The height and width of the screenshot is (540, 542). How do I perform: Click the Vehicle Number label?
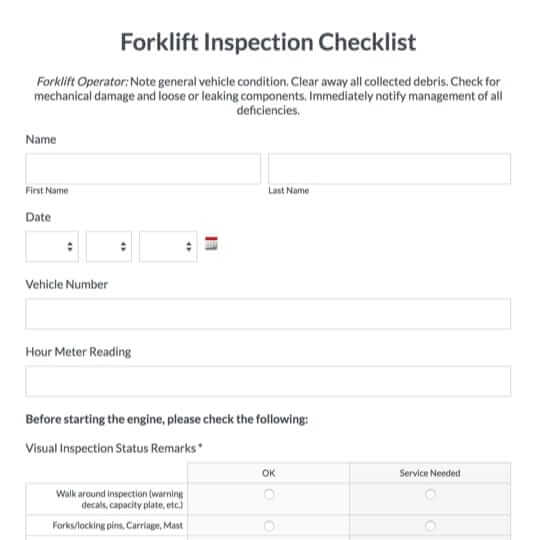click(67, 284)
